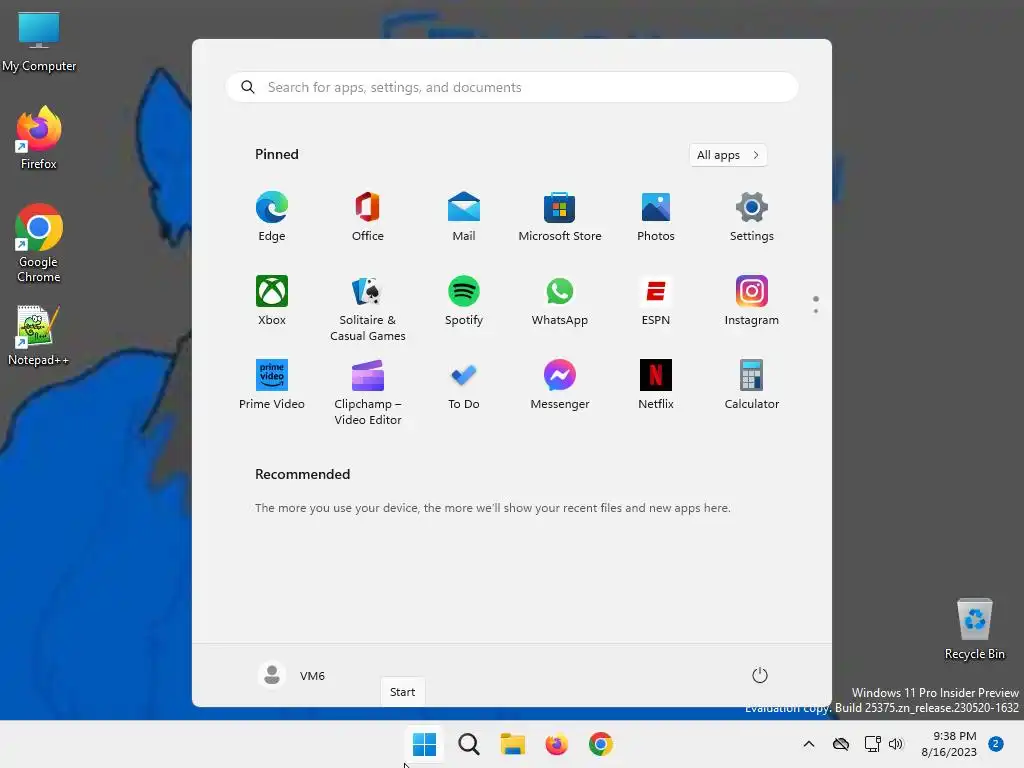
Task: Launch the ESPN app
Action: point(656,300)
